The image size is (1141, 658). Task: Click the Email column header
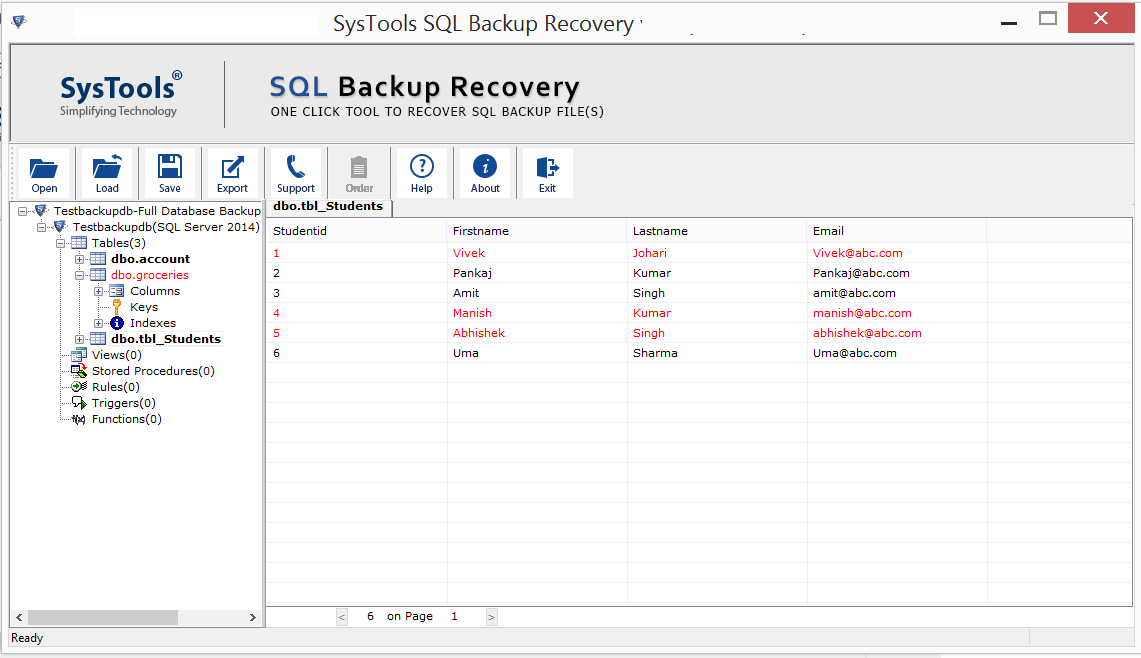tap(896, 231)
